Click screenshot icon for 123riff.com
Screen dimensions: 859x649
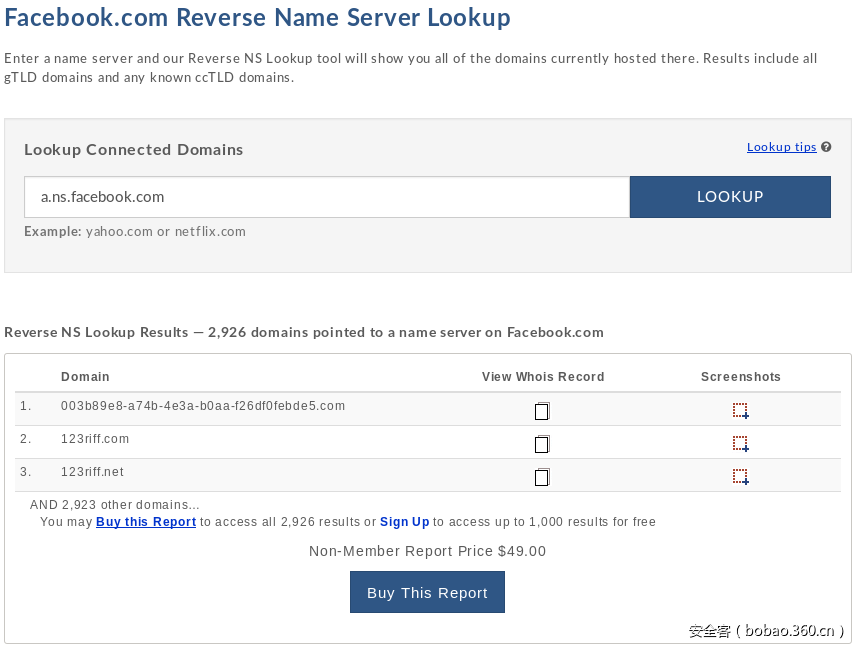[x=740, y=443]
